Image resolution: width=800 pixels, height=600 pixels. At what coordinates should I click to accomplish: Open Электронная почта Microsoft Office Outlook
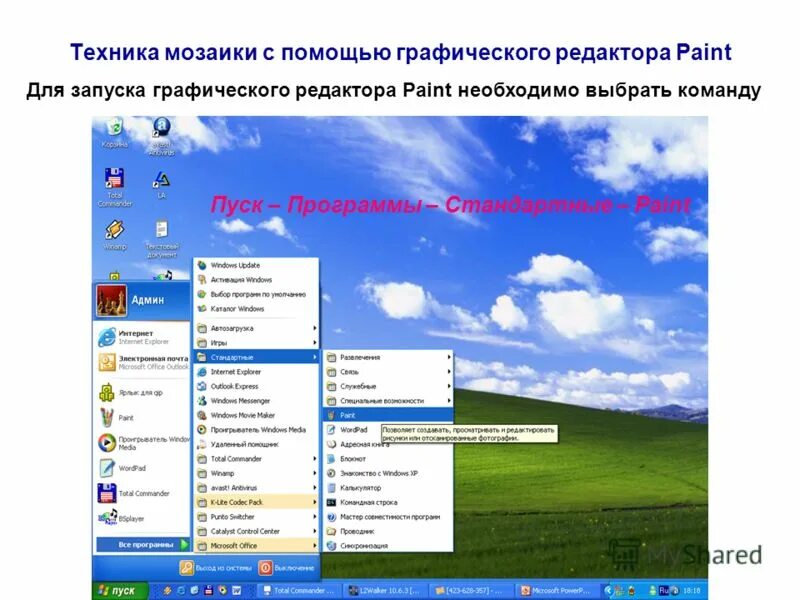tap(142, 360)
